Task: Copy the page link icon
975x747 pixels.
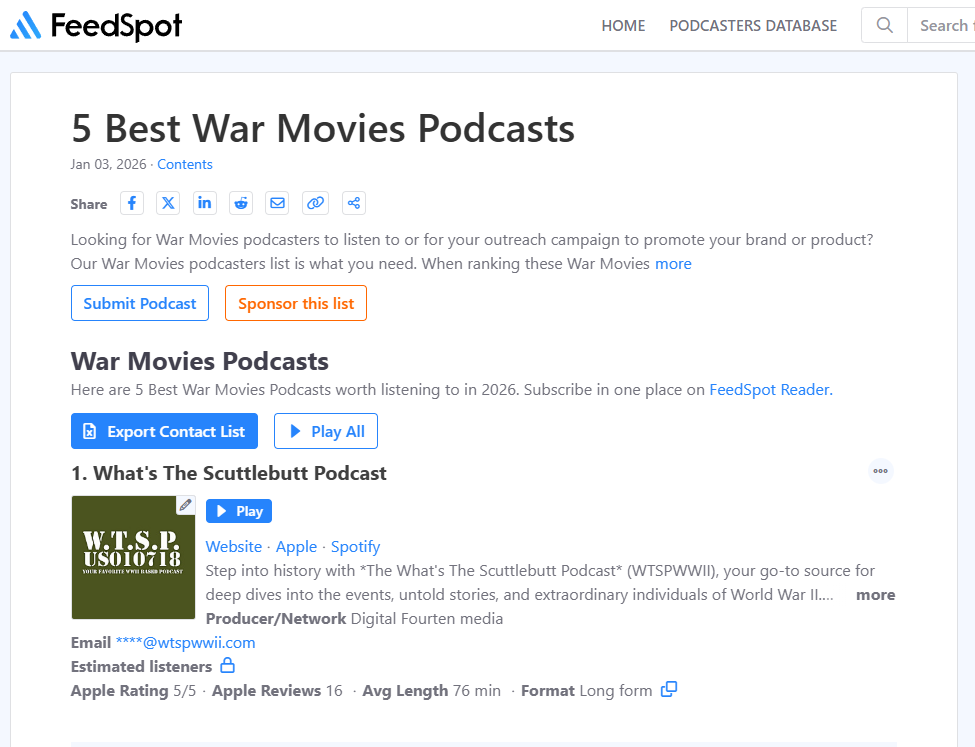Action: [x=315, y=203]
